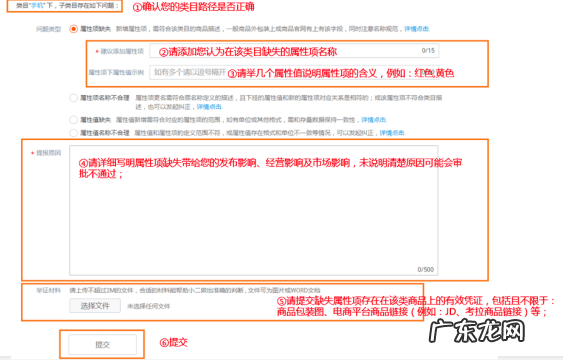563x360 pixels.
Task: Click the 0/500 character counter
Action: [425, 270]
